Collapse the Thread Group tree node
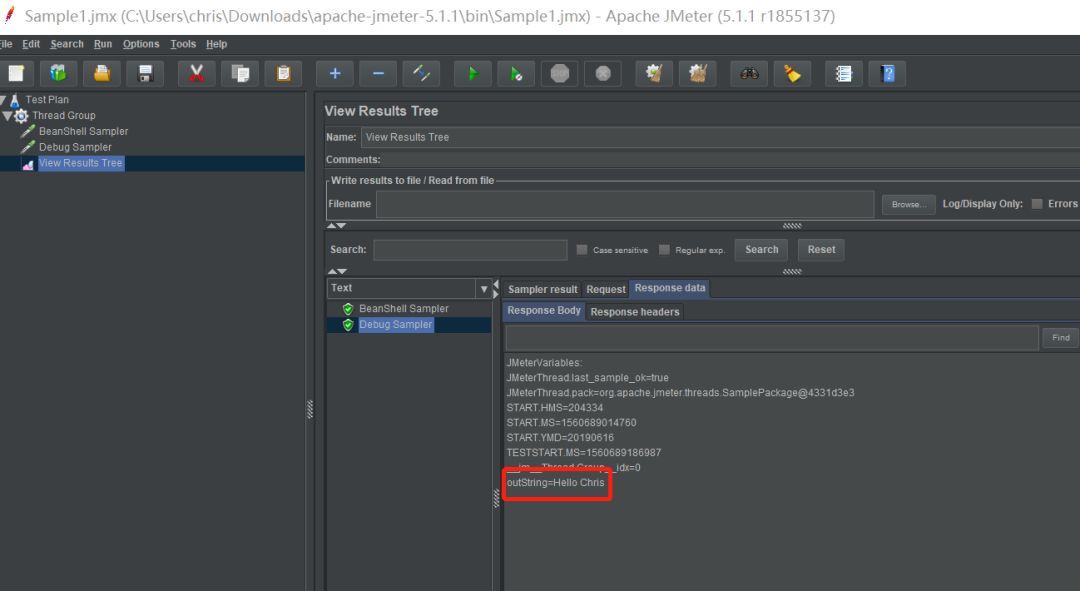The image size is (1080, 591). click(x=7, y=115)
